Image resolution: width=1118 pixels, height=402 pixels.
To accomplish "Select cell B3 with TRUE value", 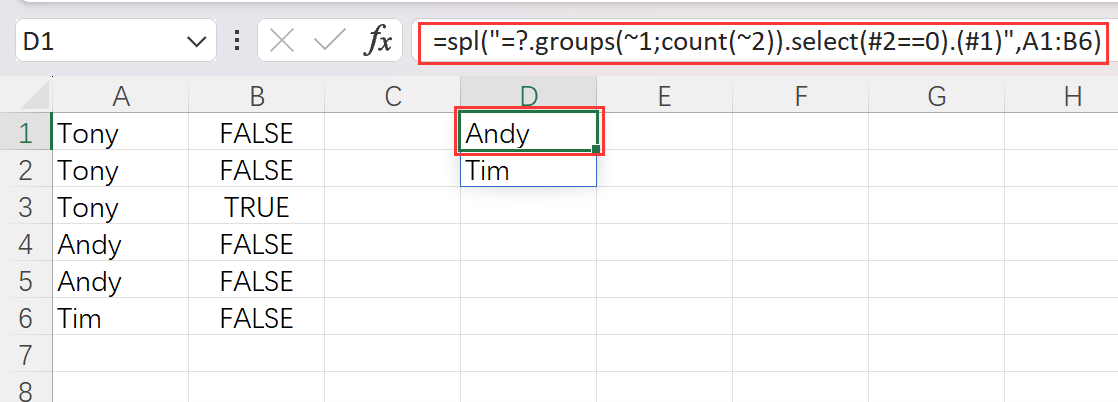I will click(x=257, y=208).
